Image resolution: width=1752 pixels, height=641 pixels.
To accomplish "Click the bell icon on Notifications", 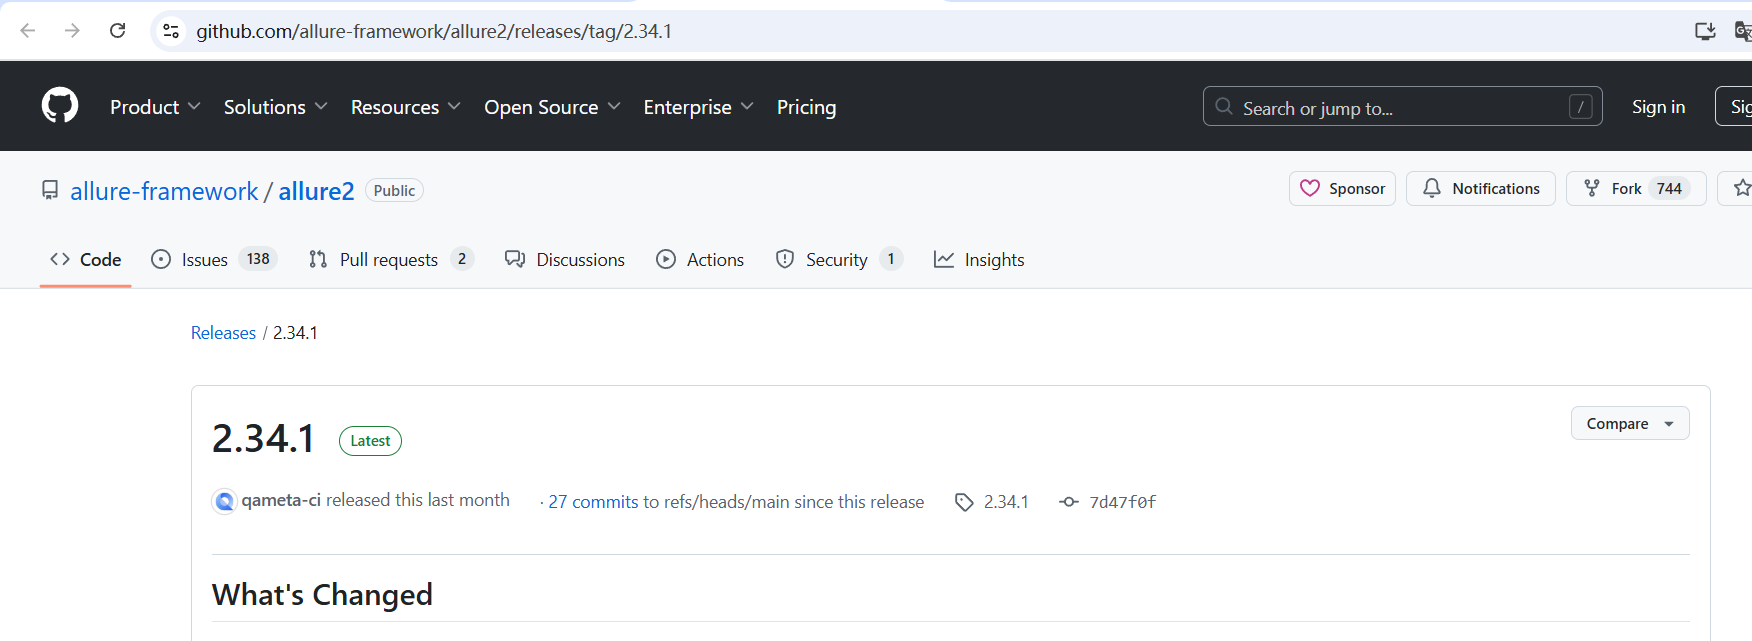I will (x=1432, y=188).
